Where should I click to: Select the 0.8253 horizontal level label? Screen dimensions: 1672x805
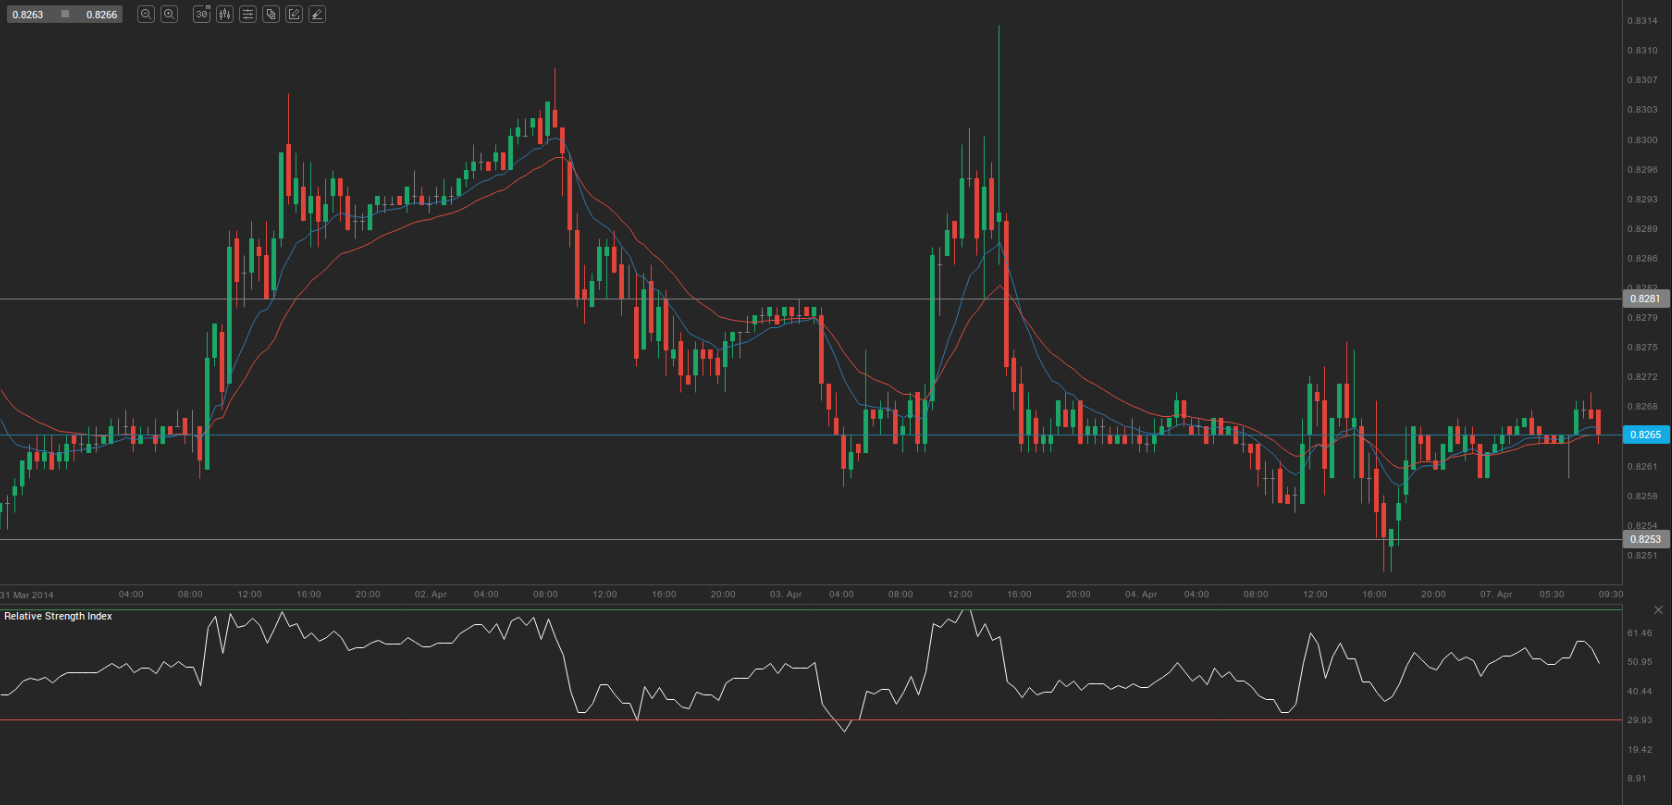[1645, 539]
